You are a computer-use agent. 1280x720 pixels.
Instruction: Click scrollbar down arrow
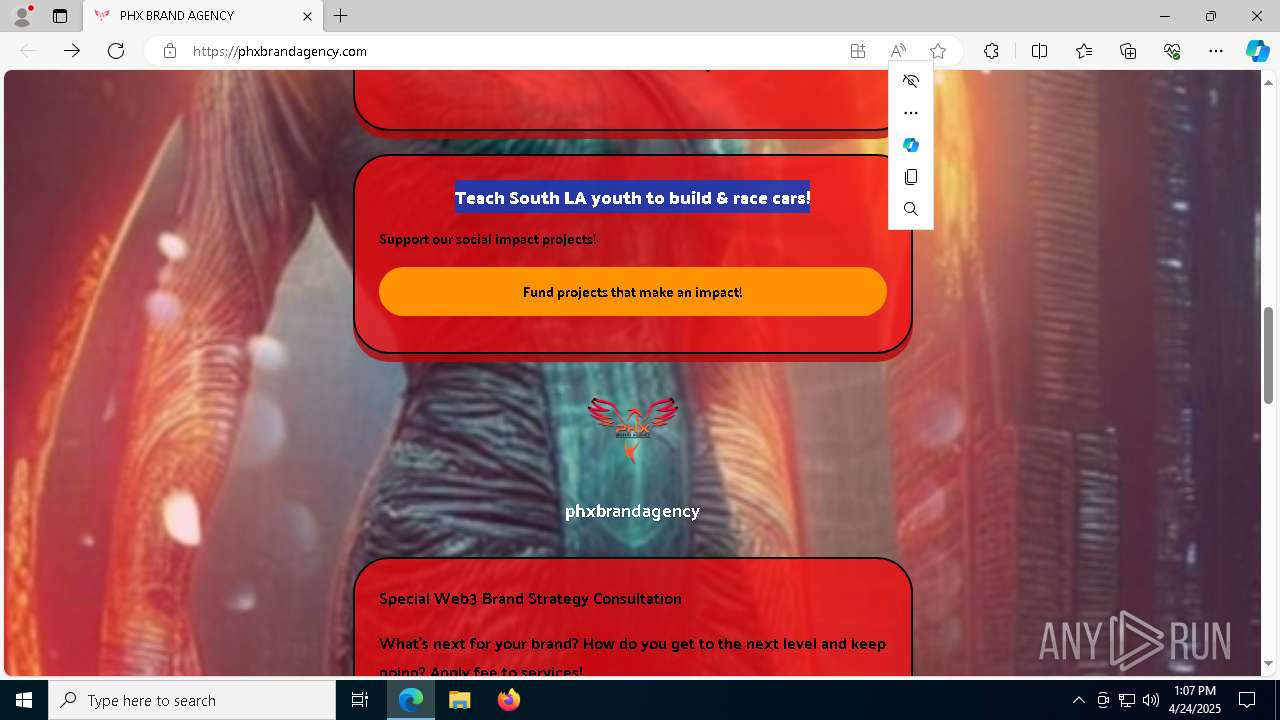(x=1269, y=664)
